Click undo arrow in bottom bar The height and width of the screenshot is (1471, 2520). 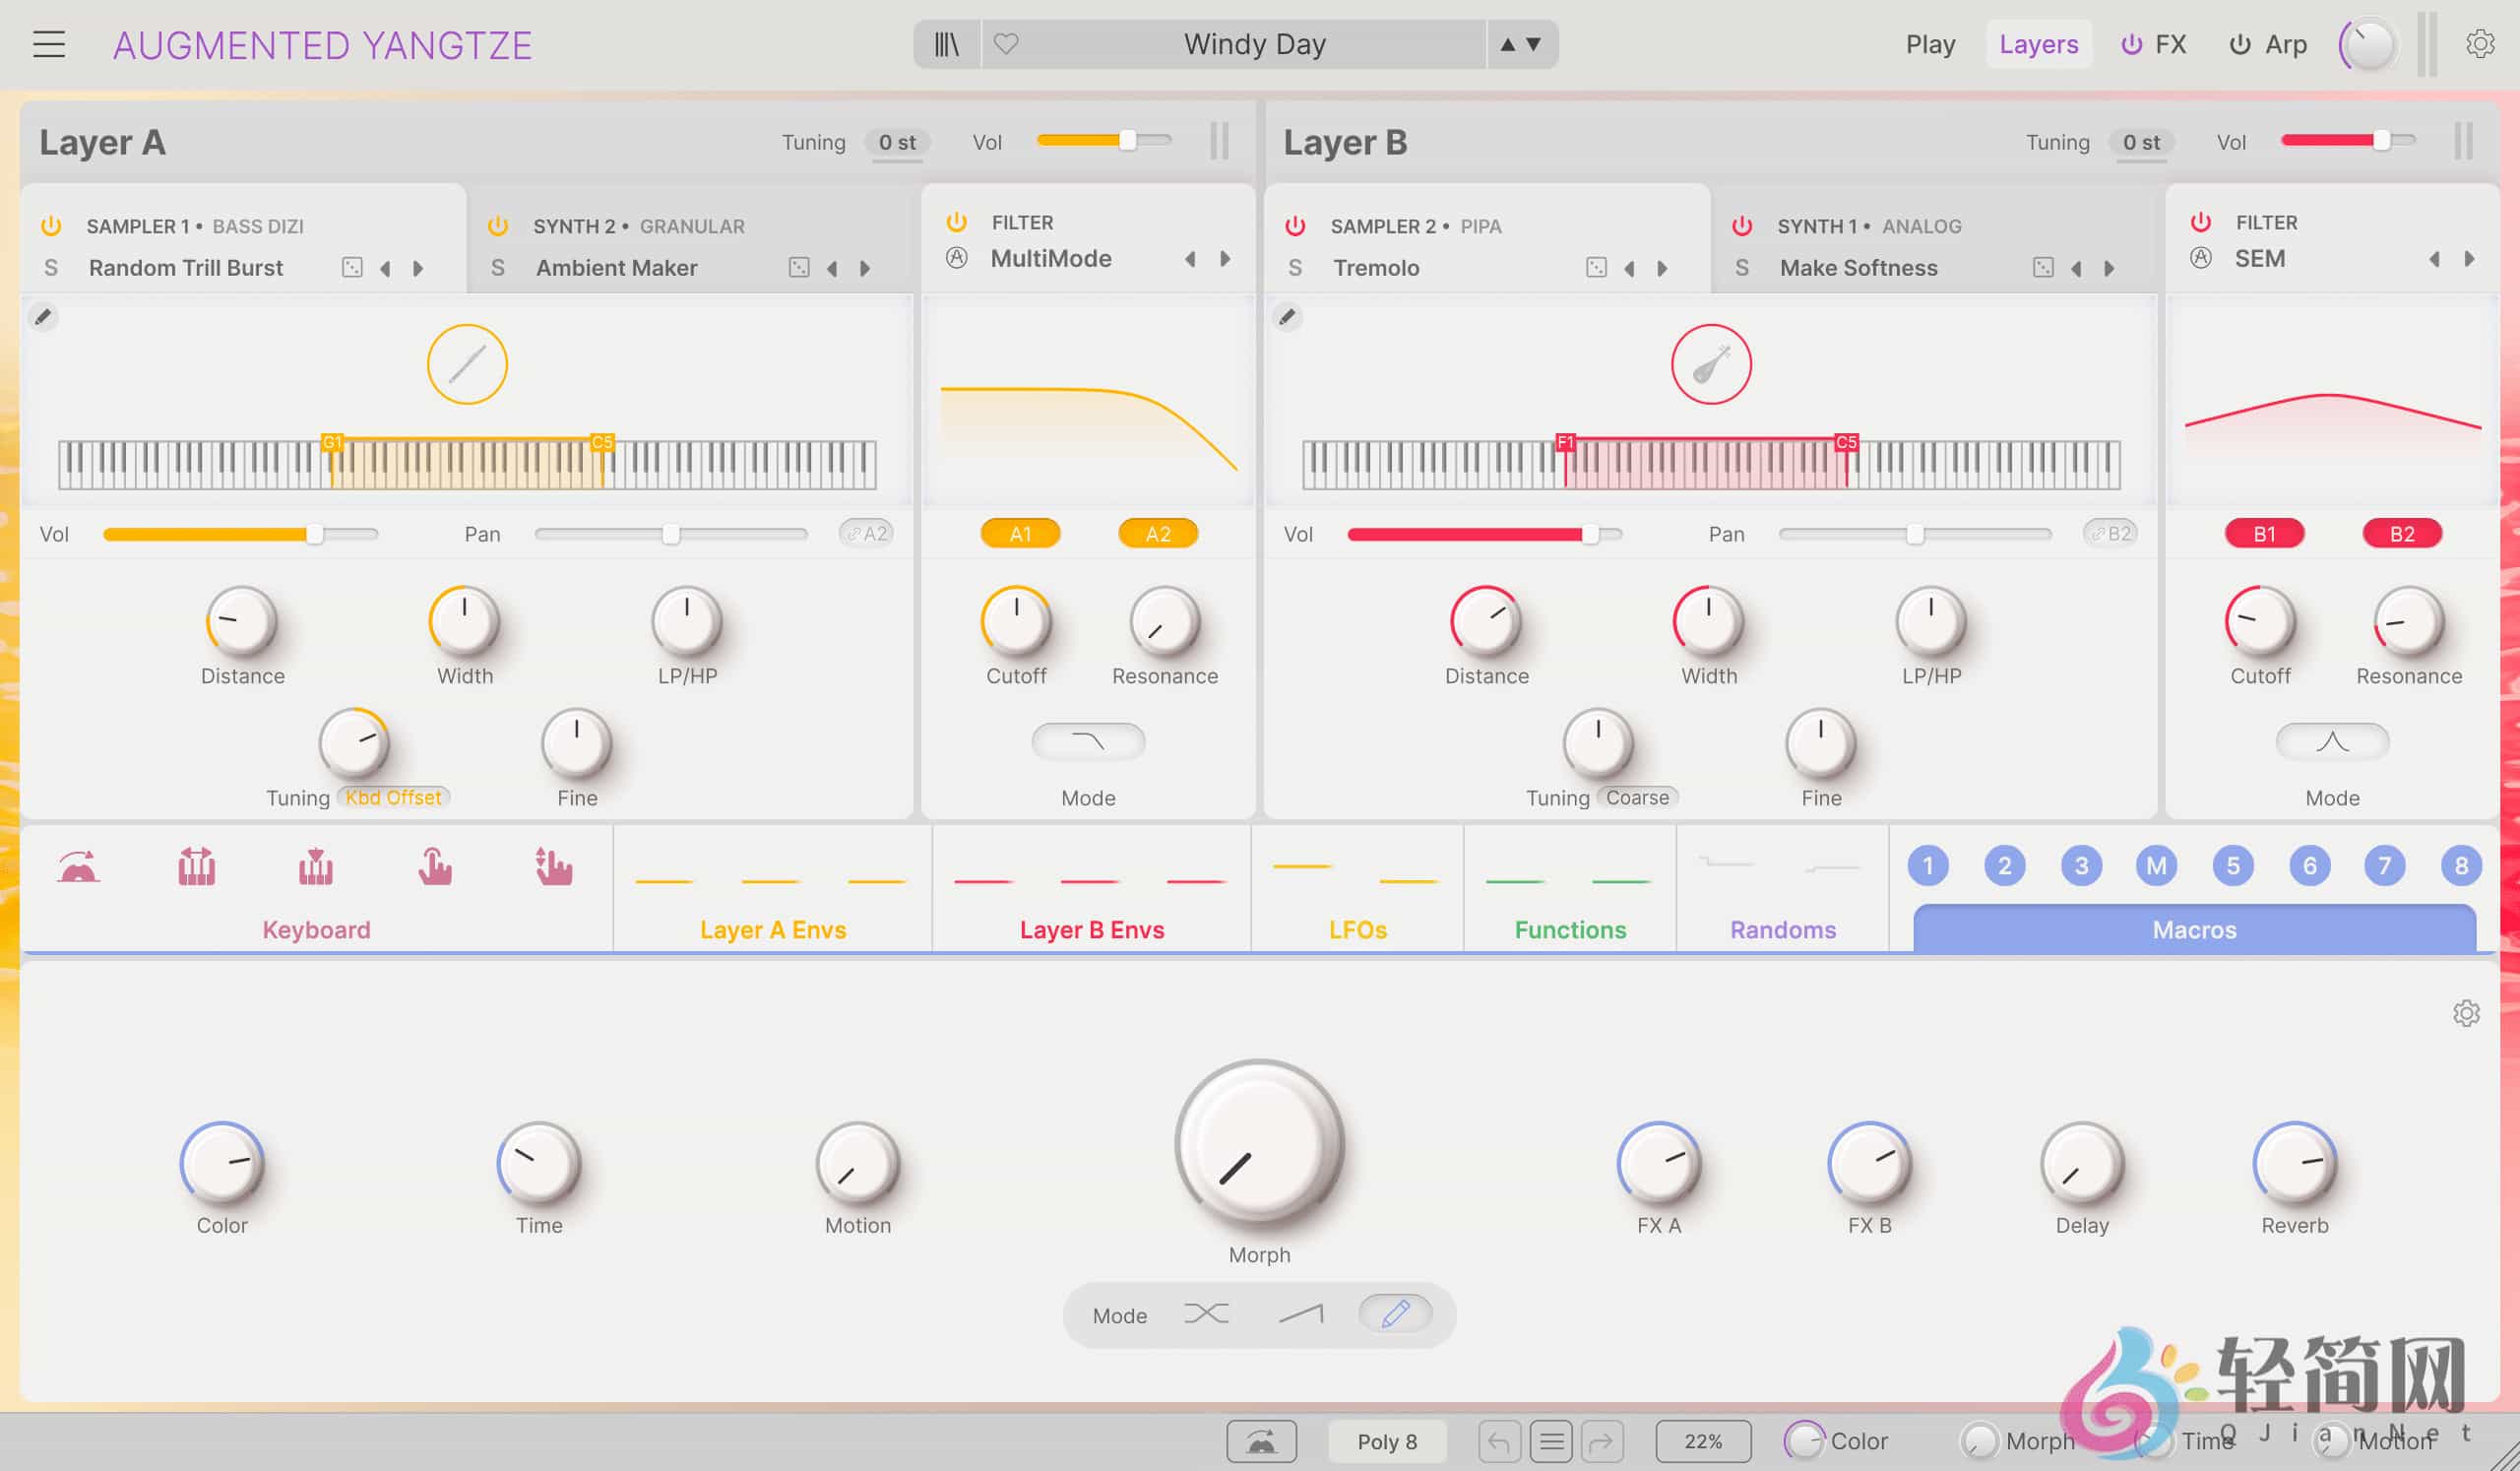coord(1499,1441)
